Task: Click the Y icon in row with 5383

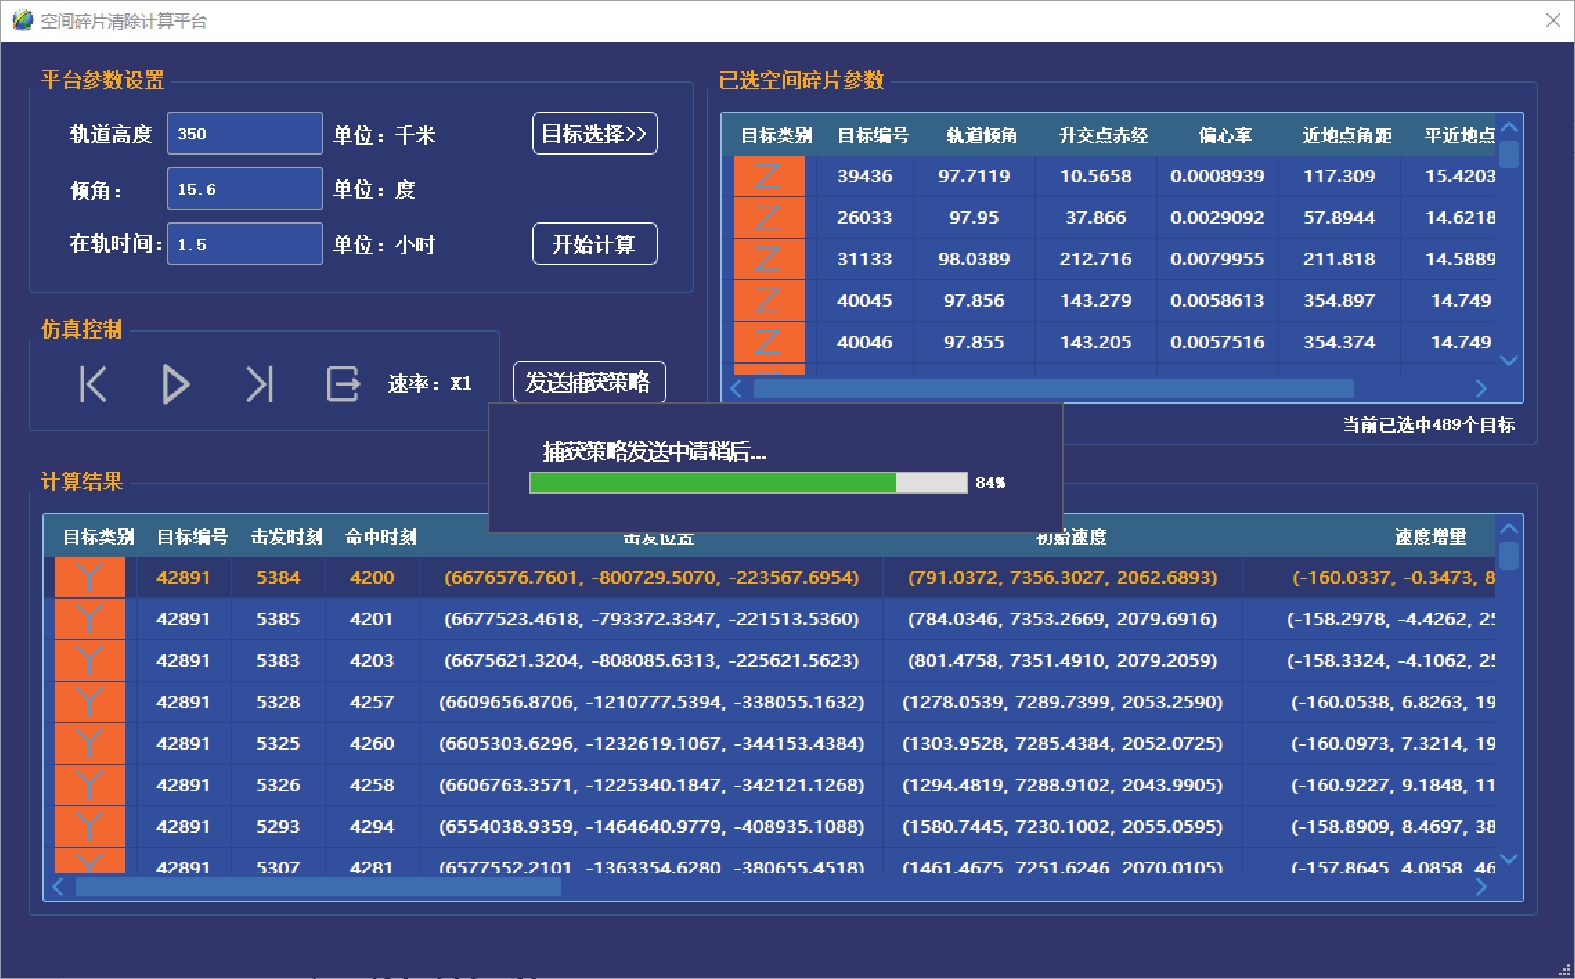Action: (x=90, y=660)
